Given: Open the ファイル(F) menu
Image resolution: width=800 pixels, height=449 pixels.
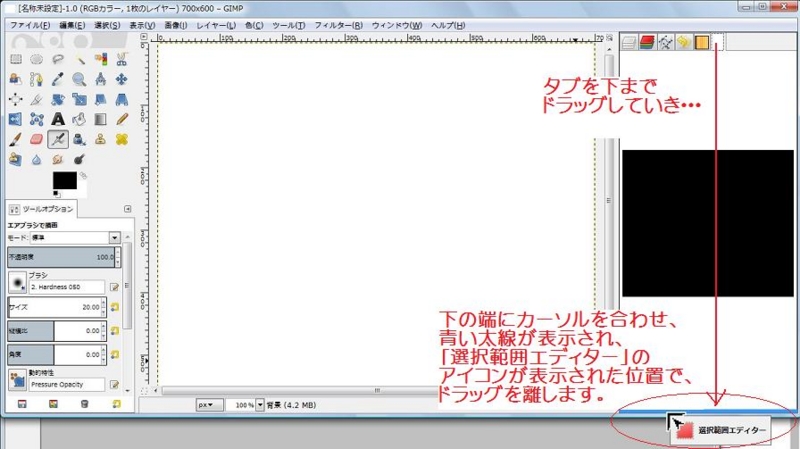Looking at the screenshot, I should [x=30, y=25].
